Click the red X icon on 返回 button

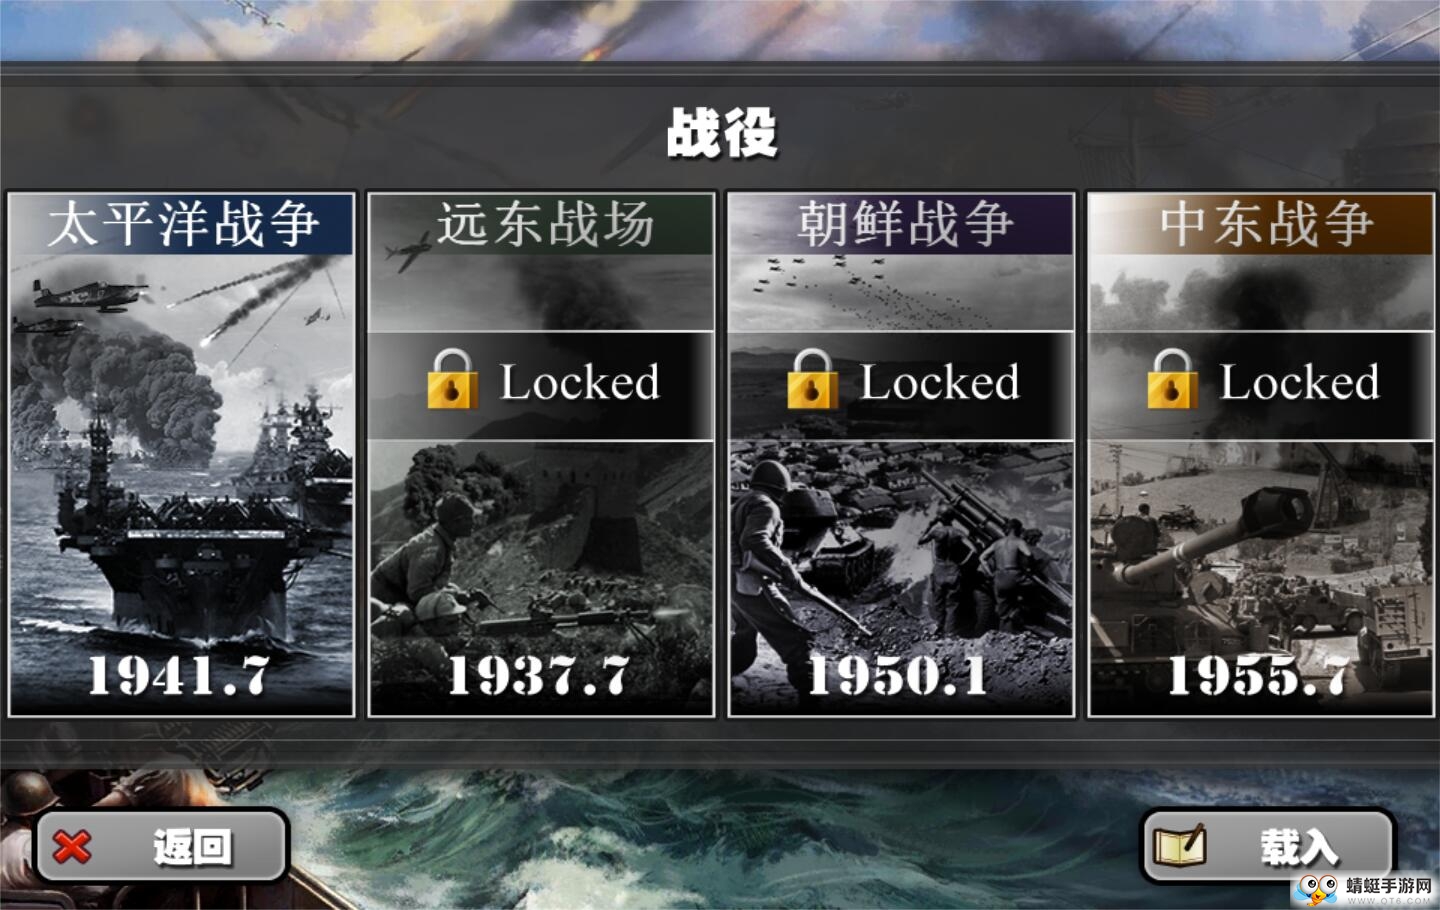pyautogui.click(x=71, y=847)
